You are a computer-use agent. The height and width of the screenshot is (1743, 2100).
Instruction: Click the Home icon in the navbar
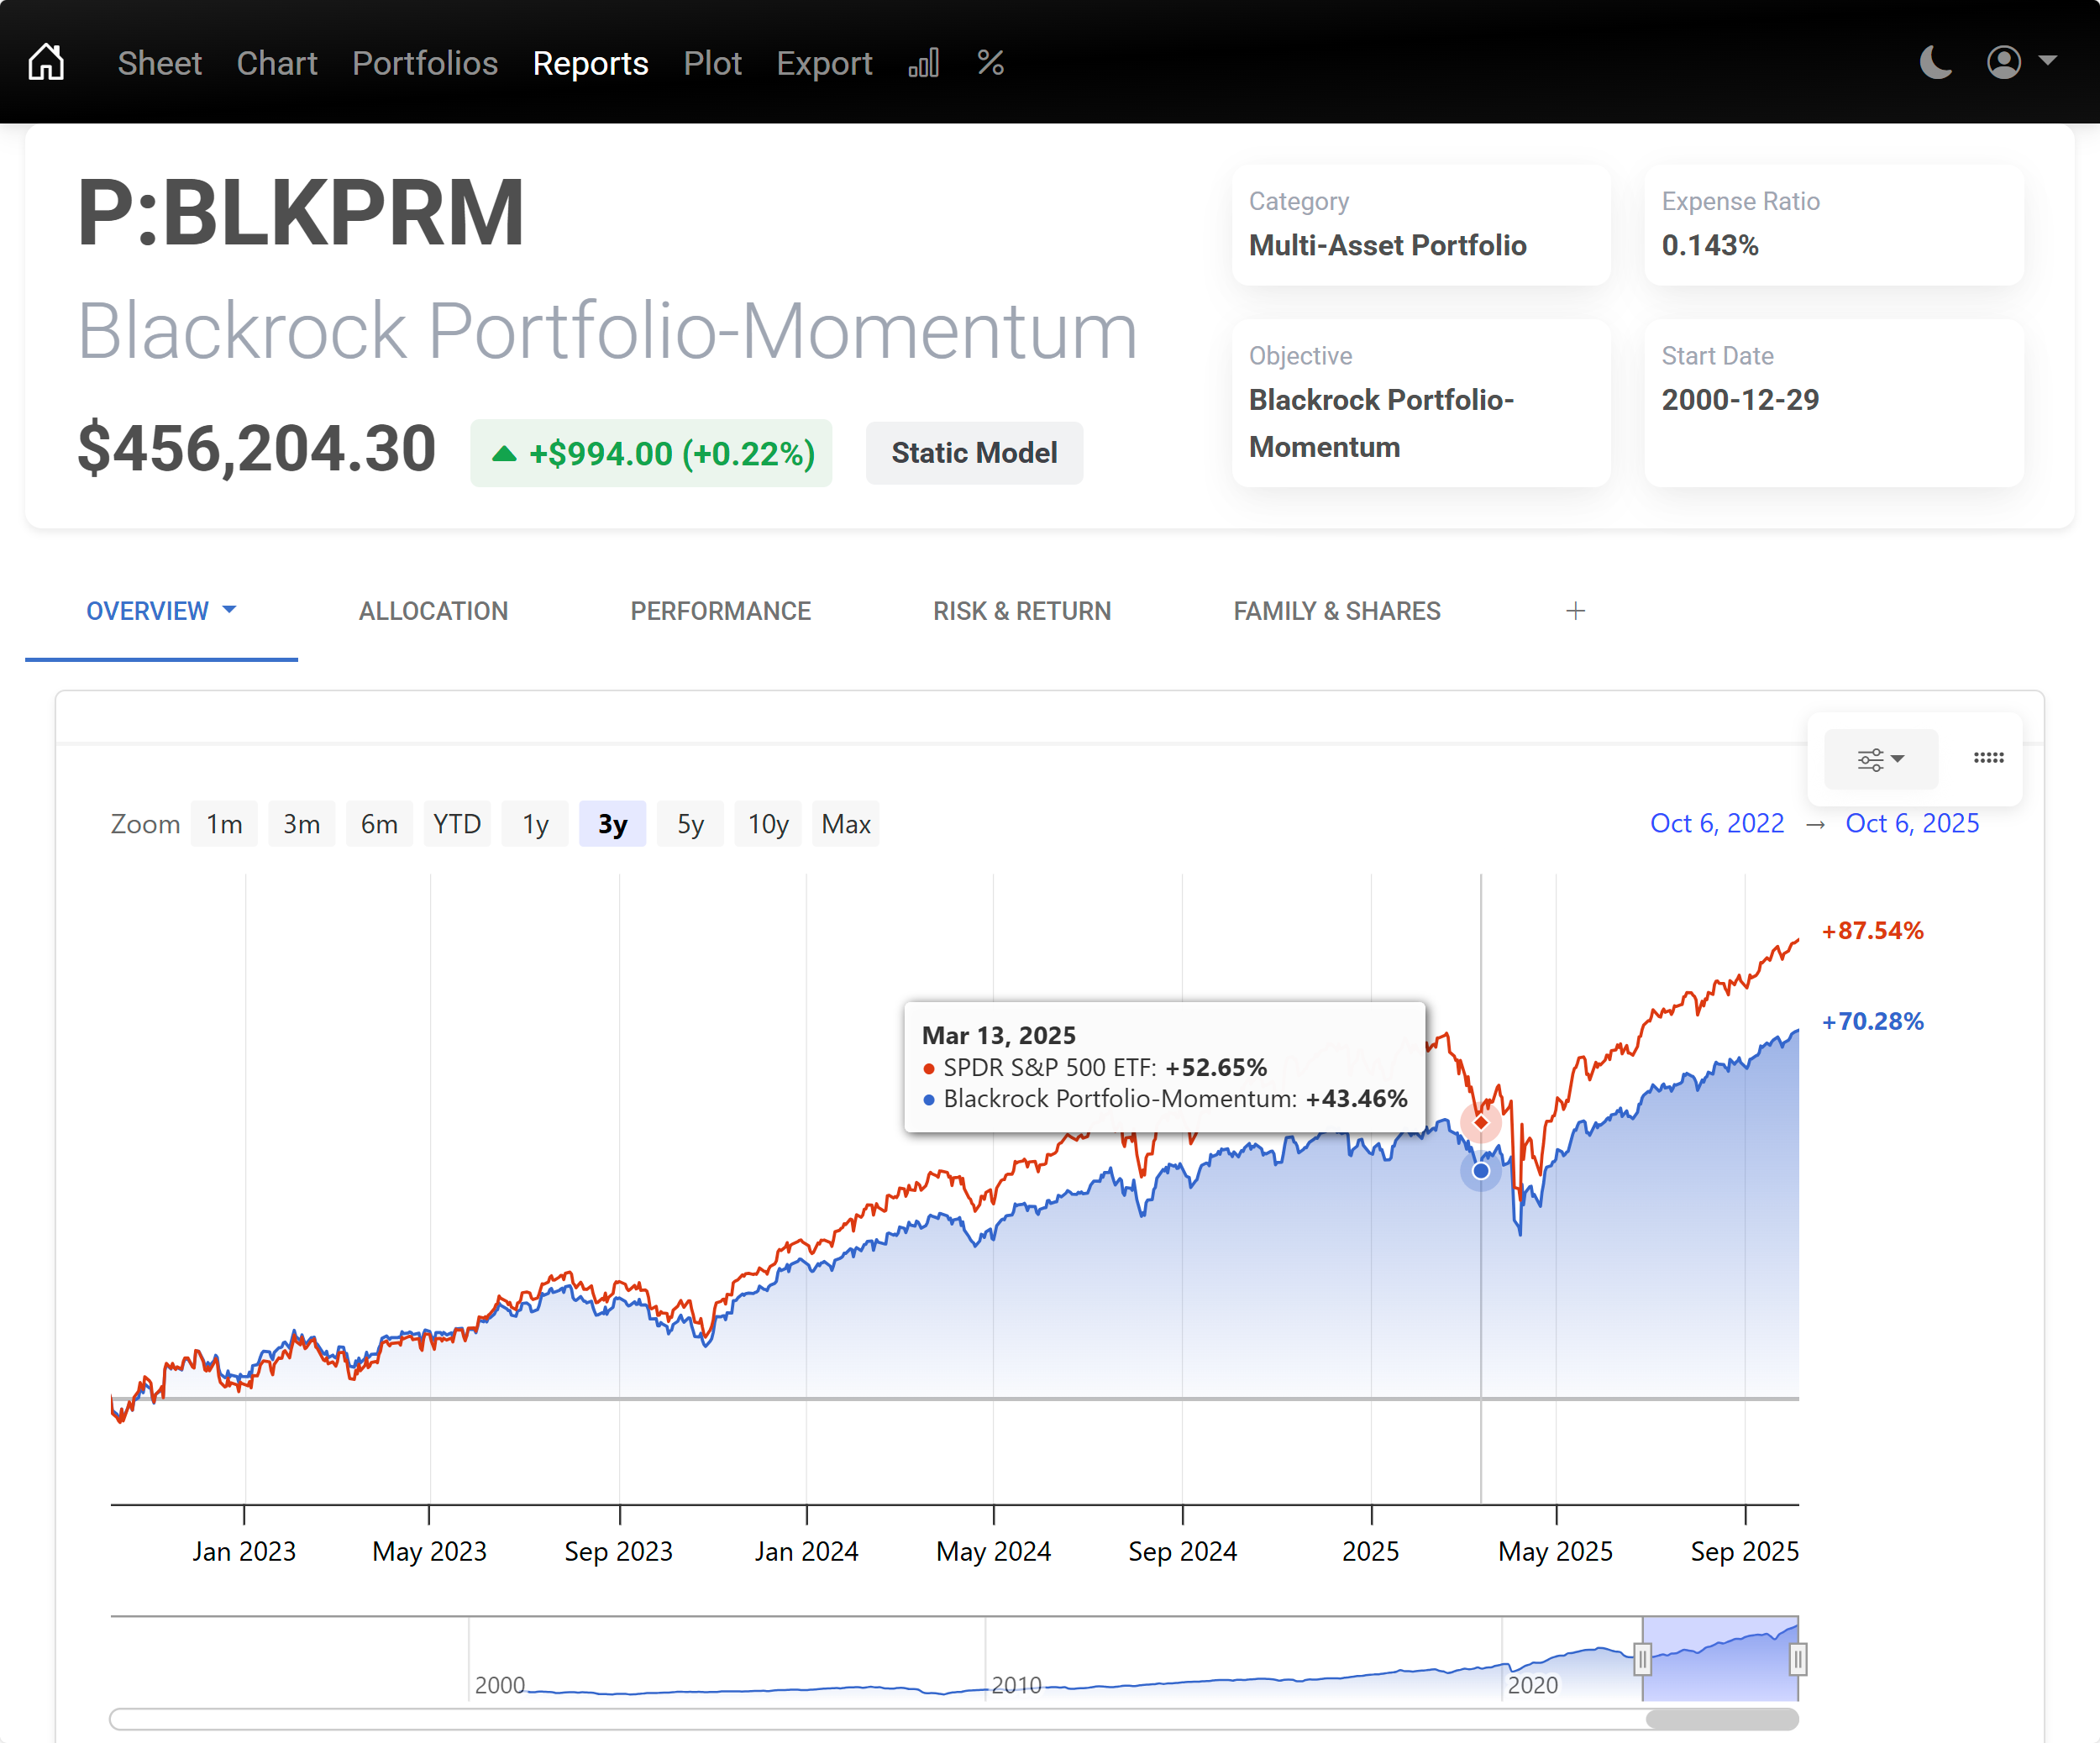[x=46, y=61]
